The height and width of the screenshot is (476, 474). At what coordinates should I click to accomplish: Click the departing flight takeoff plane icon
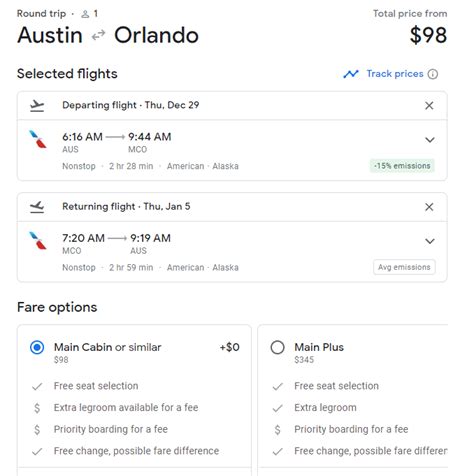[x=37, y=106]
